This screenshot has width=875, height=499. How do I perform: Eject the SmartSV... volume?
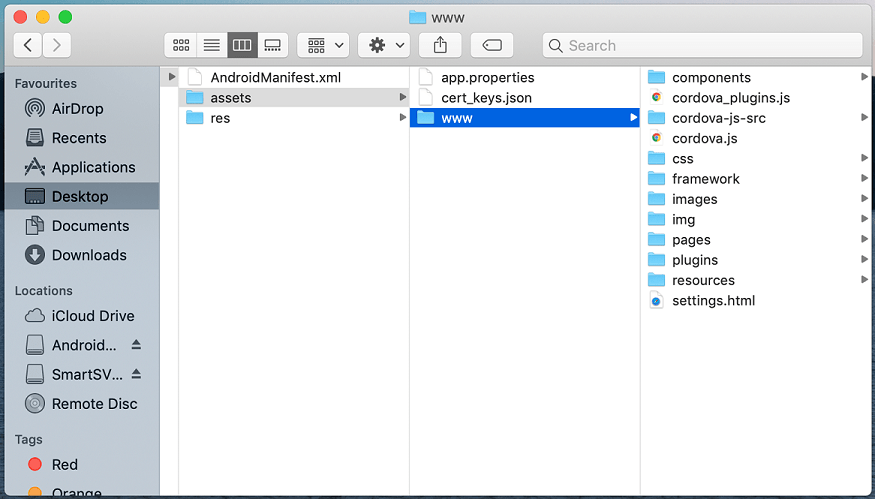click(136, 373)
